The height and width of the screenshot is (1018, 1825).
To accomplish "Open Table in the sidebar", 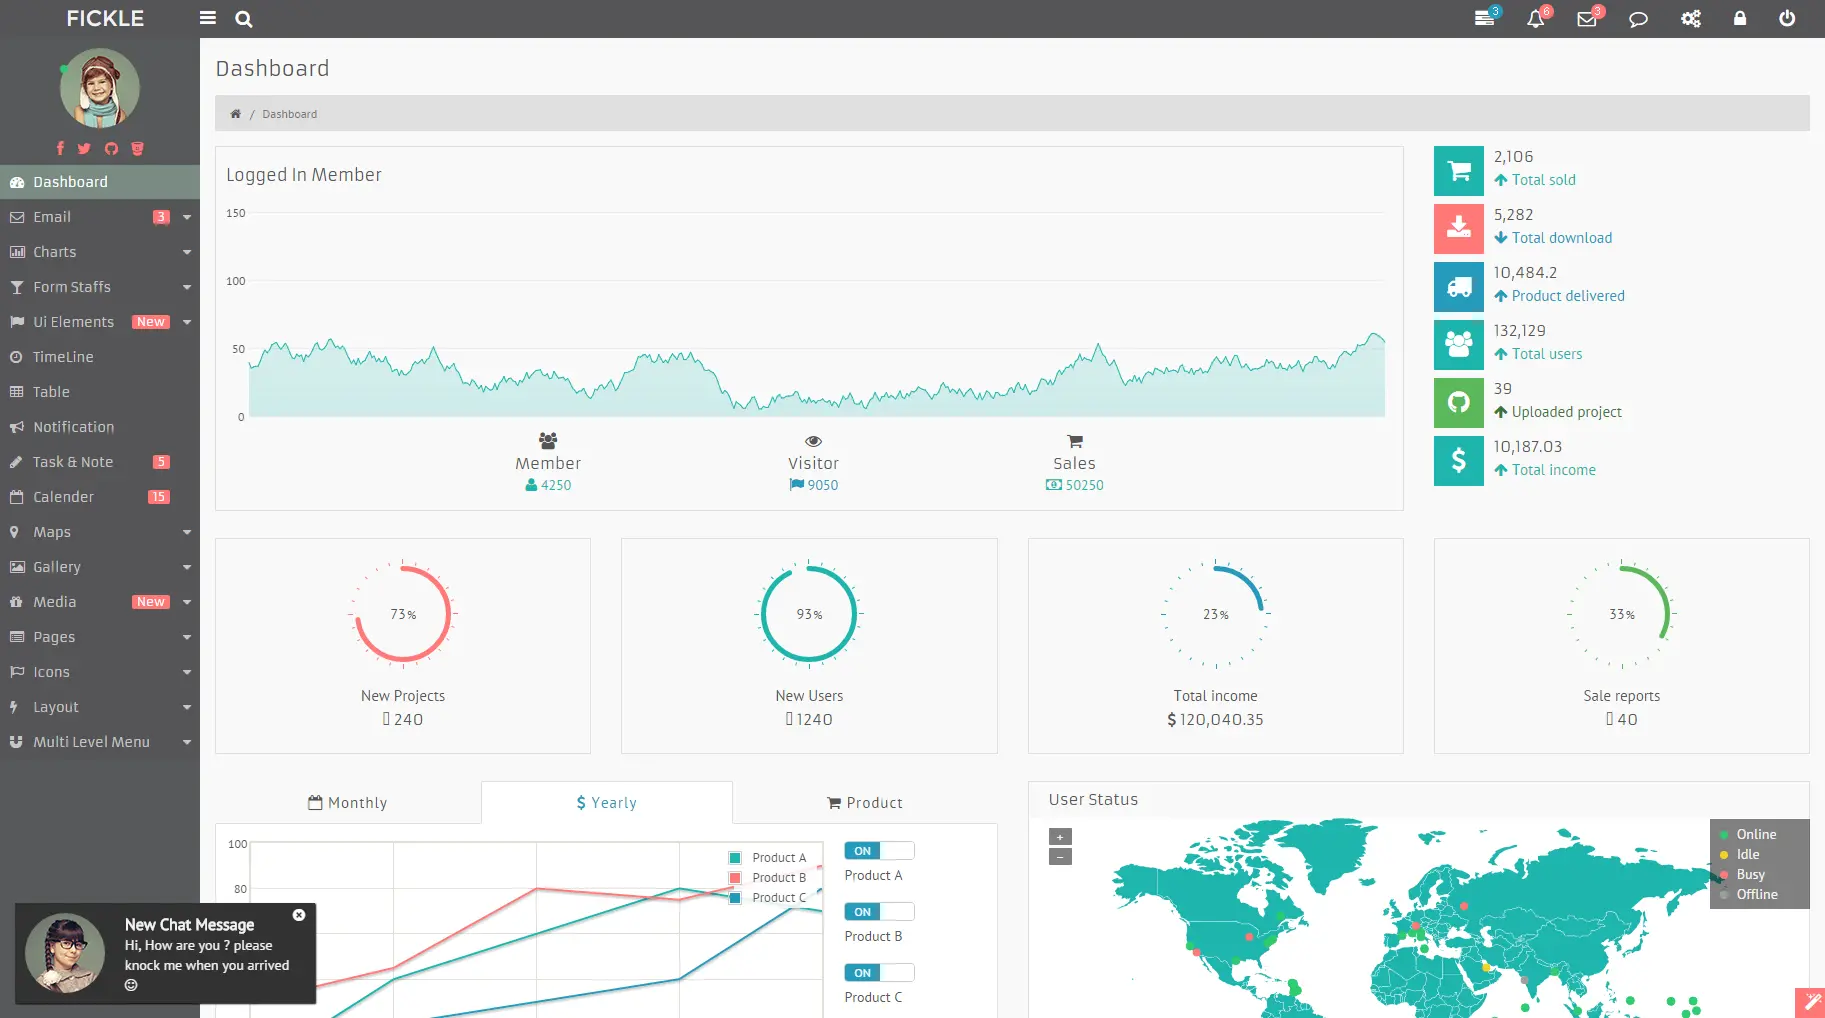I will [x=100, y=392].
